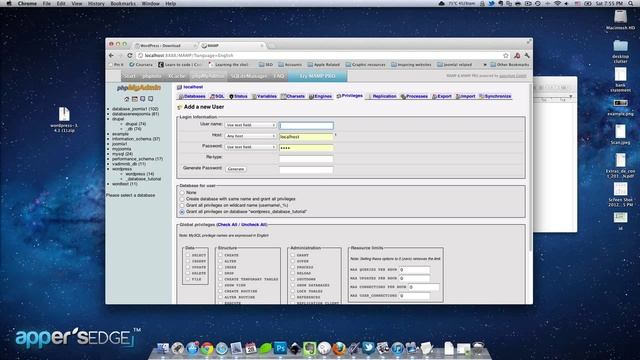Open the Host type dropdown
Screen dimensions: 640x360
pyautogui.click(x=251, y=136)
